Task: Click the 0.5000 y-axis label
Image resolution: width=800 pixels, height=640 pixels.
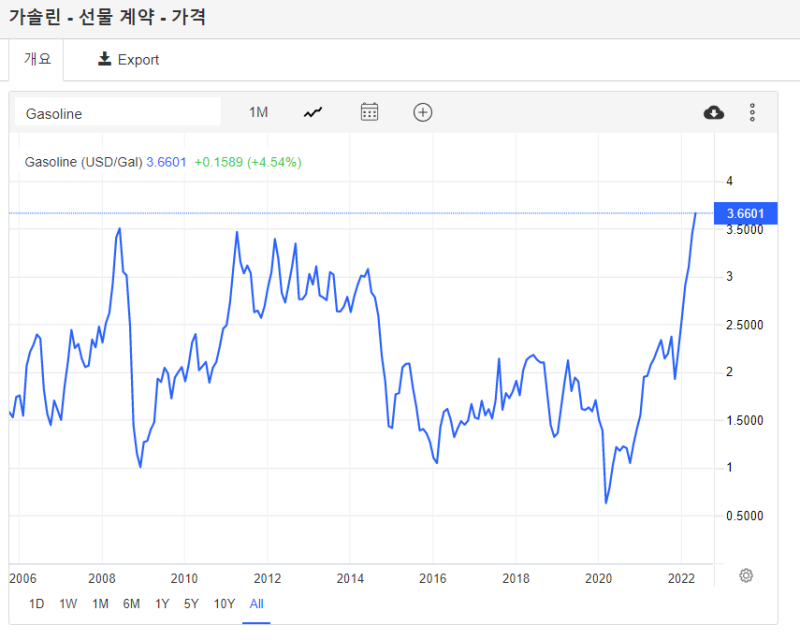Action: [x=744, y=516]
